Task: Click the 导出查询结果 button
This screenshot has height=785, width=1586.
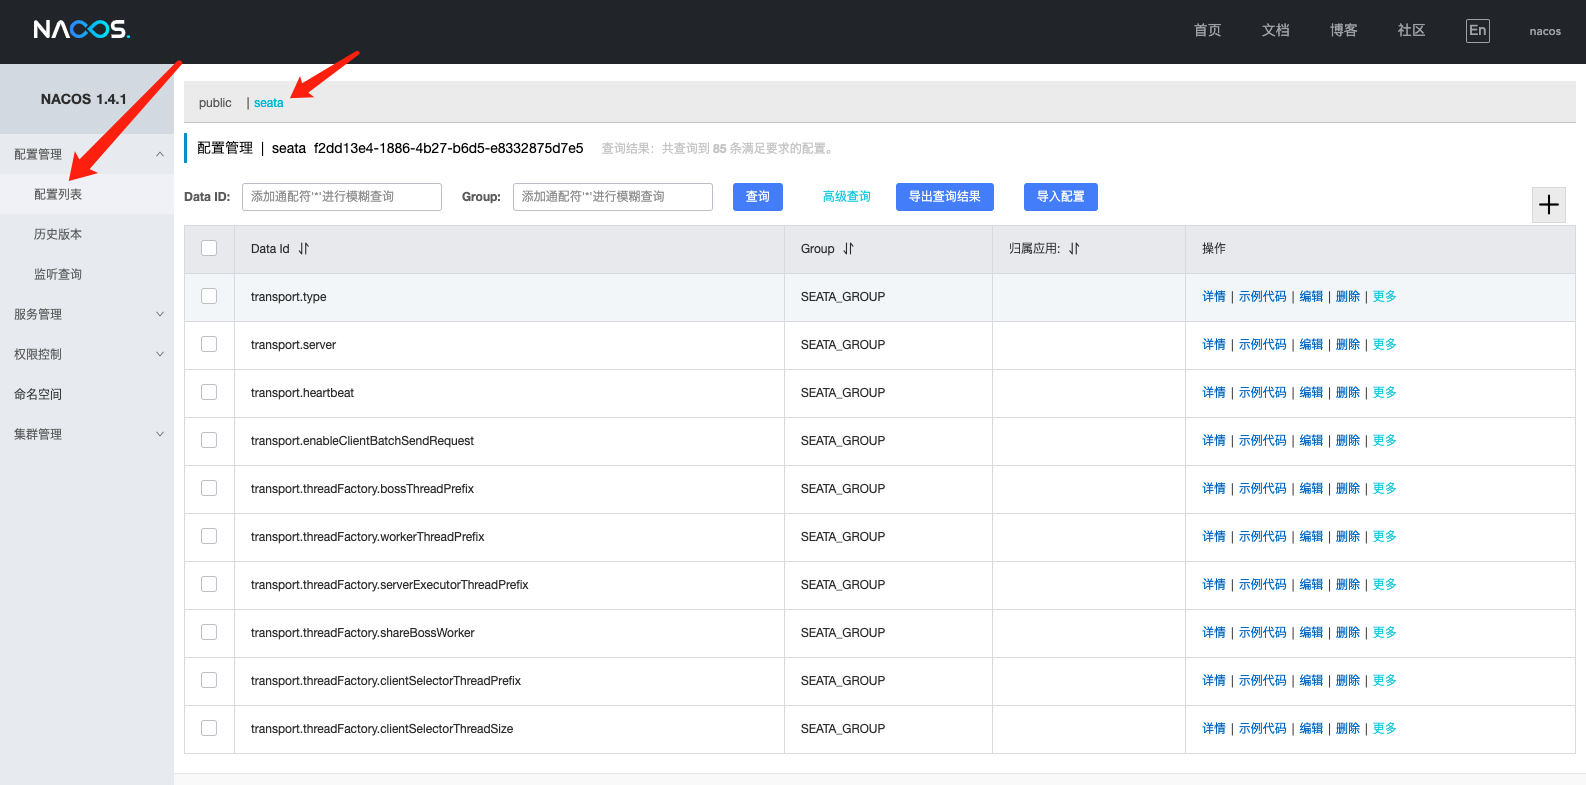Action: (x=944, y=197)
